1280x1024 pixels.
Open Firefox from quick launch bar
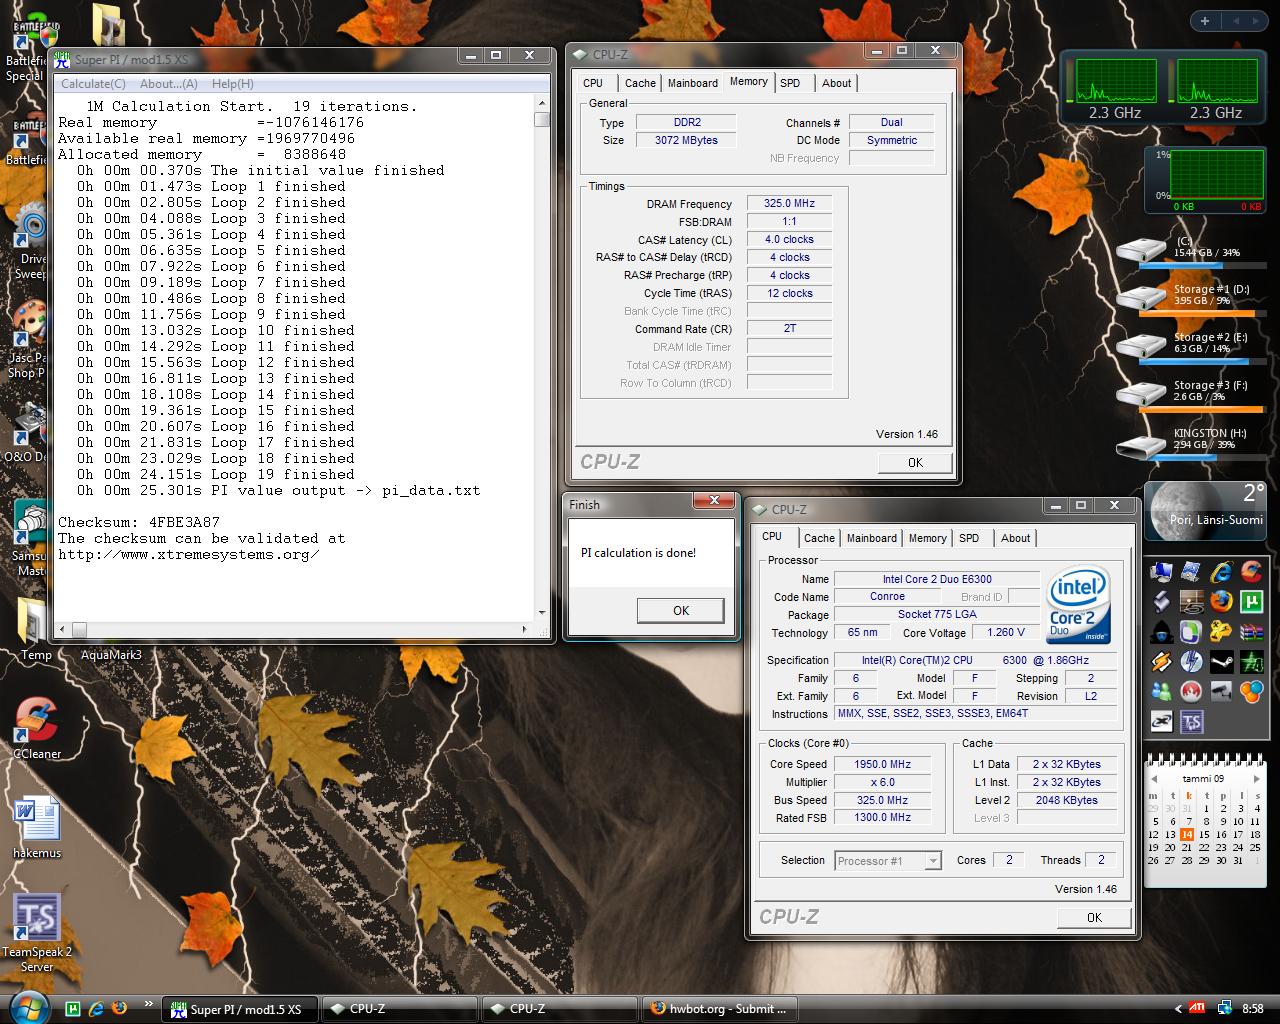[120, 1008]
